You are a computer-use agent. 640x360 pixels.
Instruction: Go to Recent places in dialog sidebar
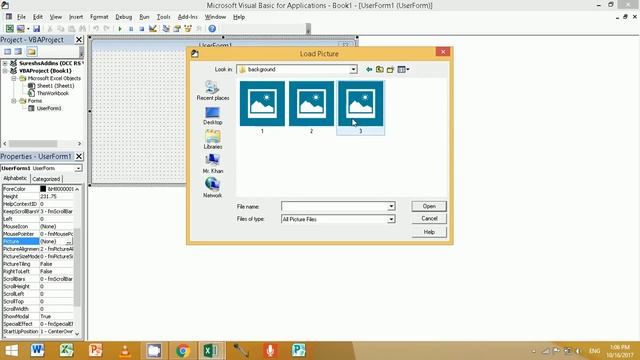[x=213, y=90]
